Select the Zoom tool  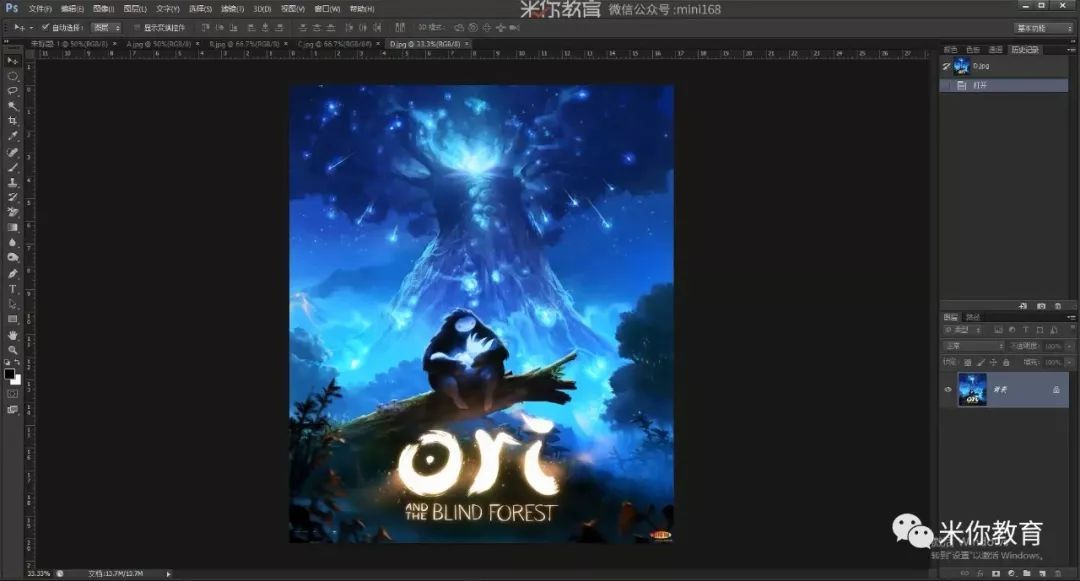click(12, 350)
